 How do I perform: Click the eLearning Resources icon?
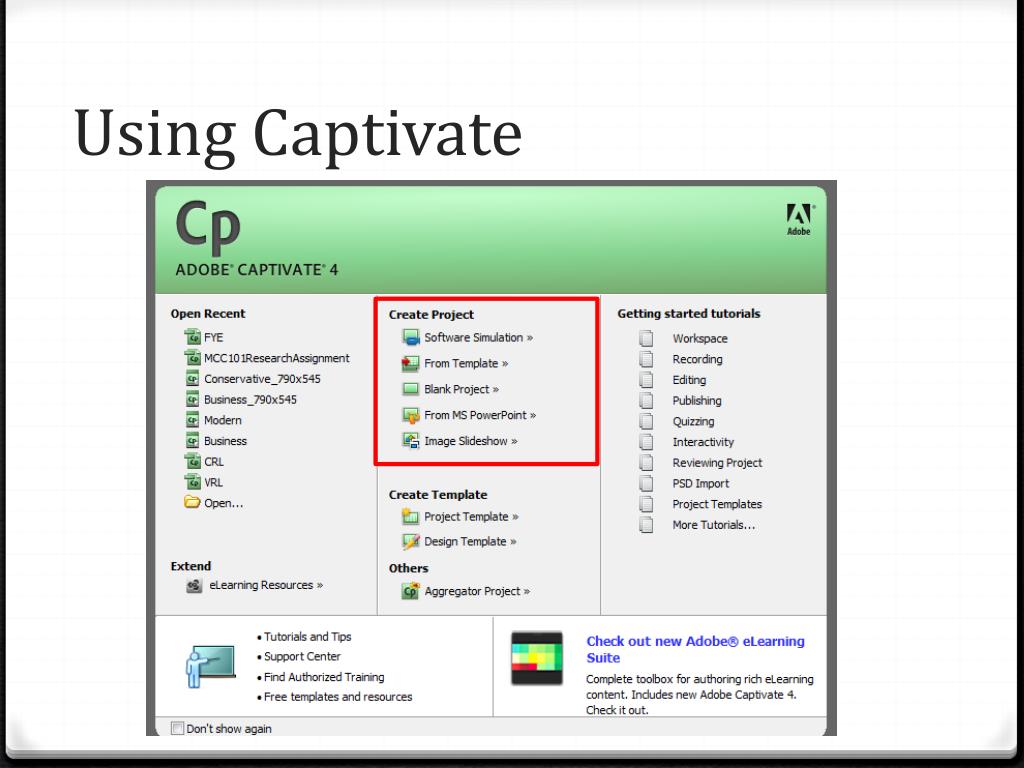point(194,586)
